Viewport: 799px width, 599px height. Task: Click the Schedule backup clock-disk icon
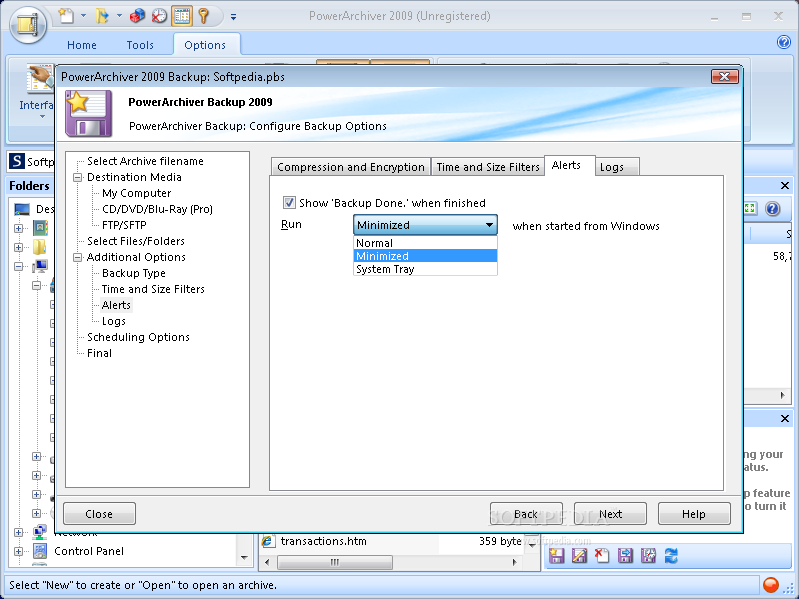click(x=648, y=555)
